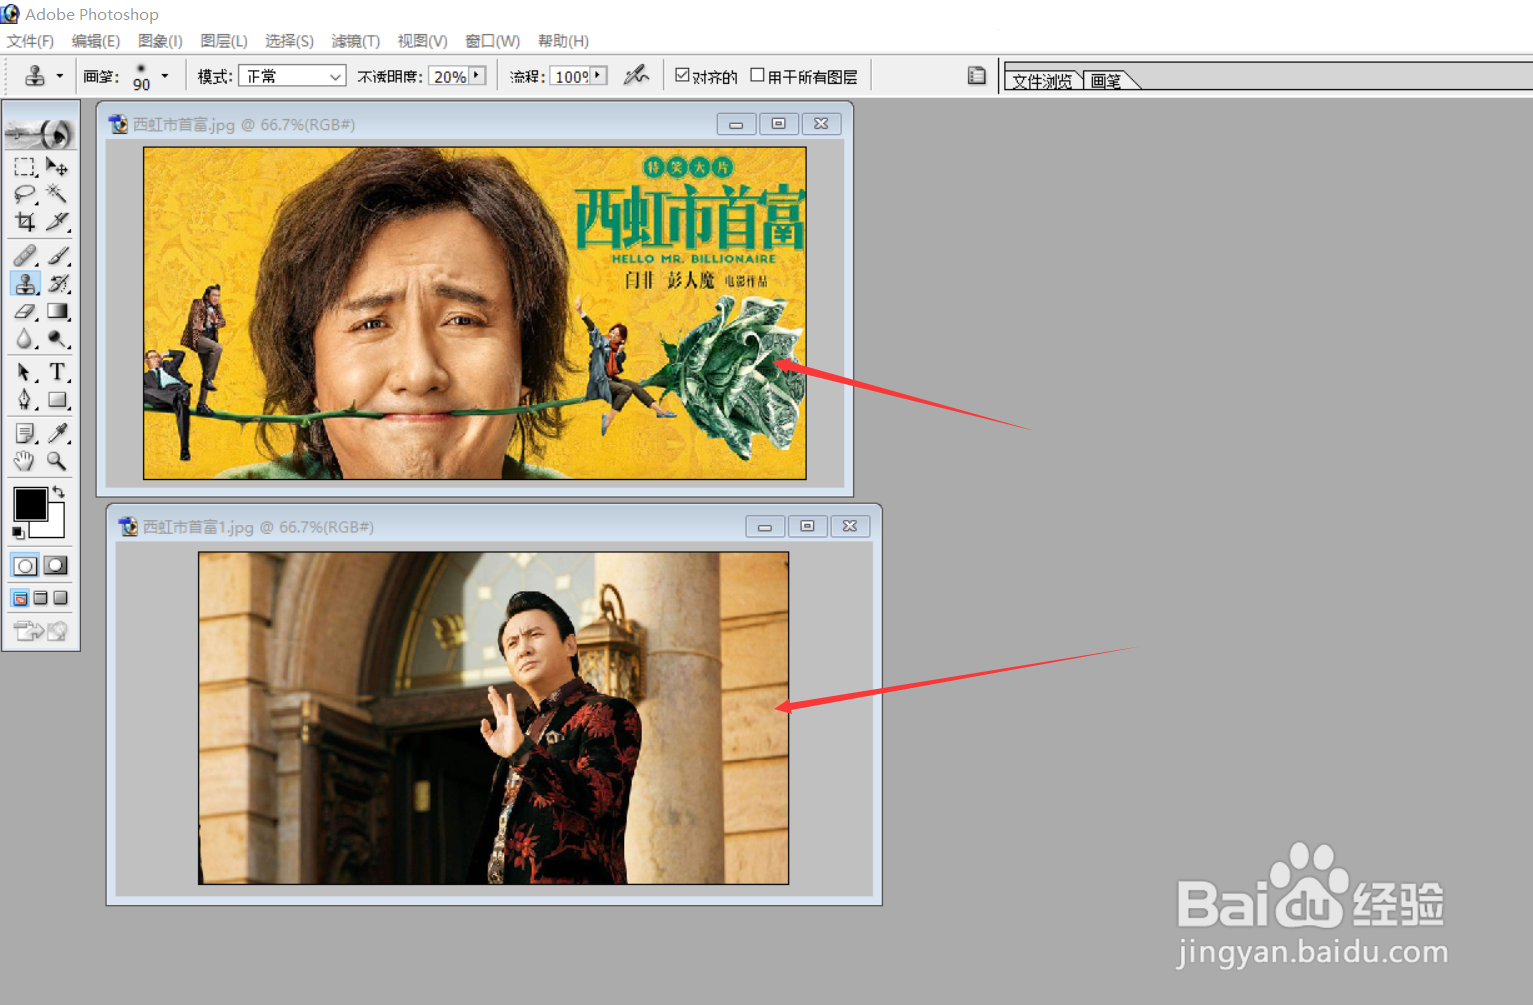Click the 流程 100% value field
1533x1005 pixels.
tap(571, 76)
